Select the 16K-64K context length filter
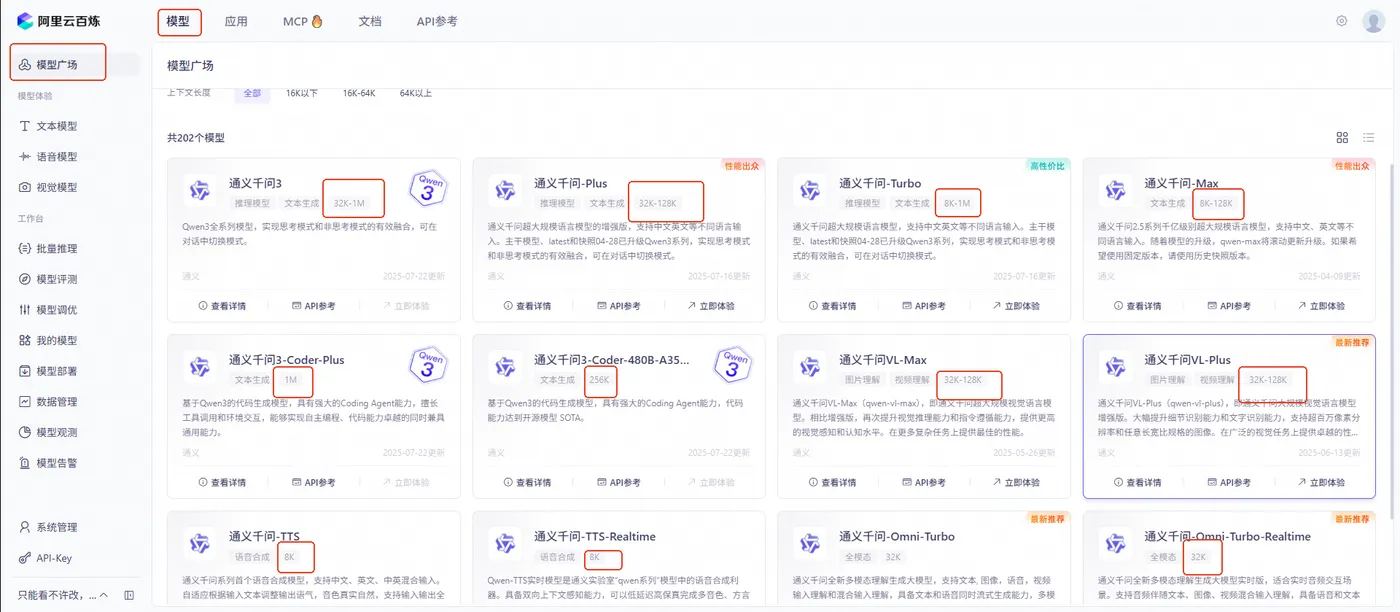The image size is (1400, 612). (x=358, y=93)
